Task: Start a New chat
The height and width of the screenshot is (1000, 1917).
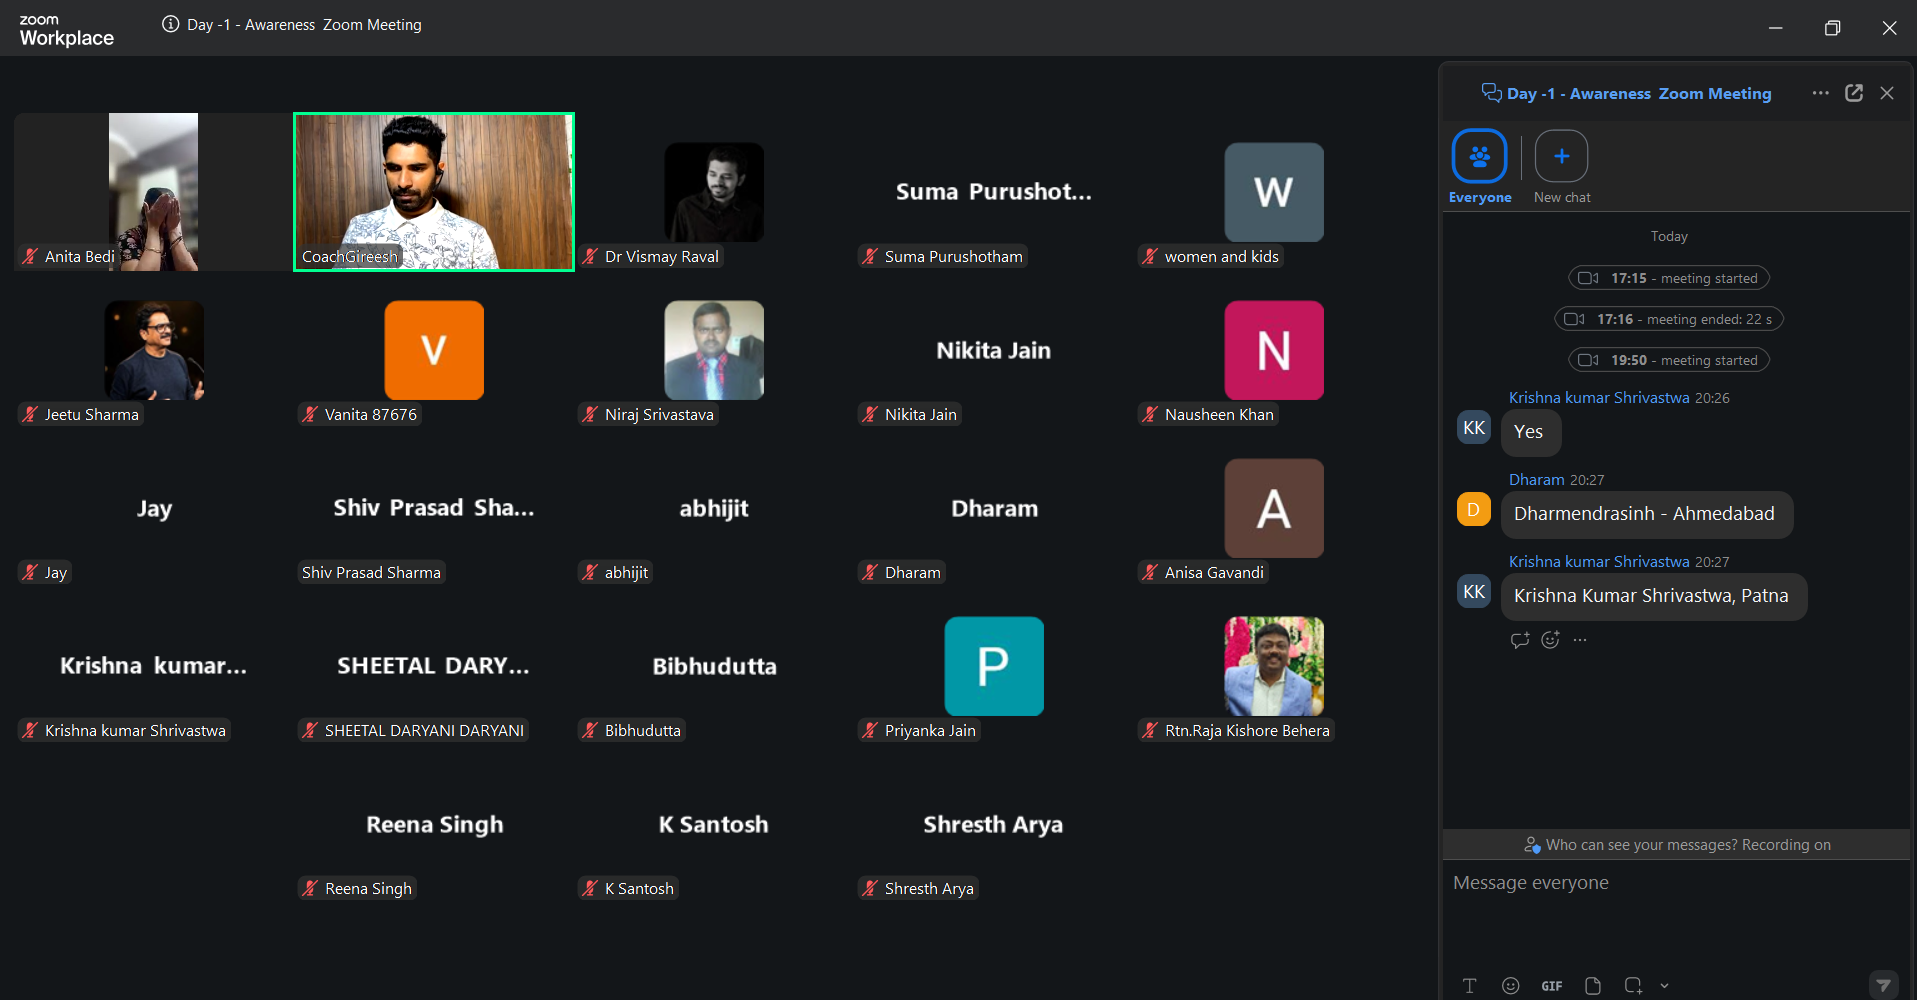Action: click(1562, 167)
